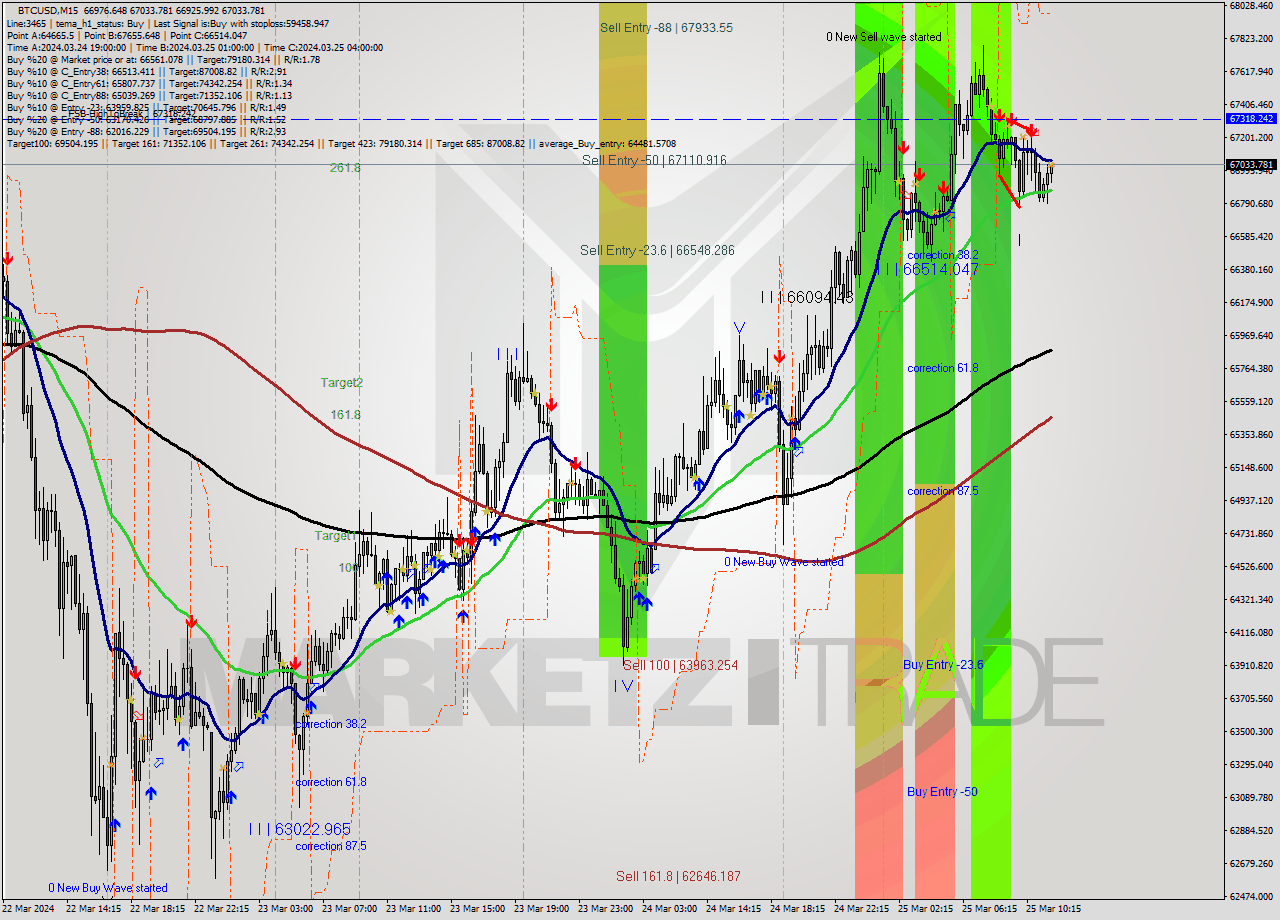Viewport: 1280px width, 920px height.
Task: Select the 'Buy Entry -23.6' label
Action: (943, 665)
